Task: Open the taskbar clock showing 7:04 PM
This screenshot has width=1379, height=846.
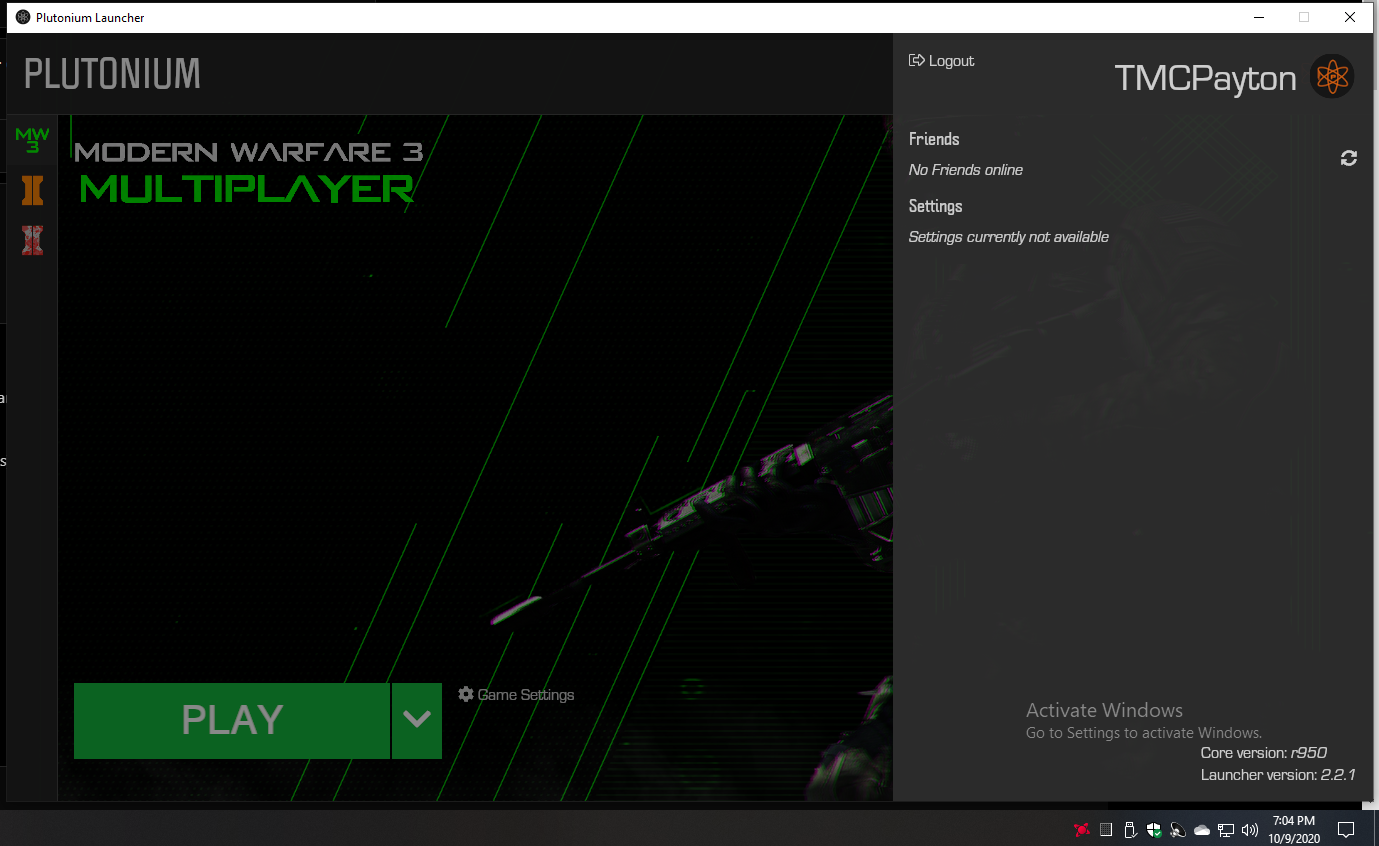Action: pos(1294,829)
